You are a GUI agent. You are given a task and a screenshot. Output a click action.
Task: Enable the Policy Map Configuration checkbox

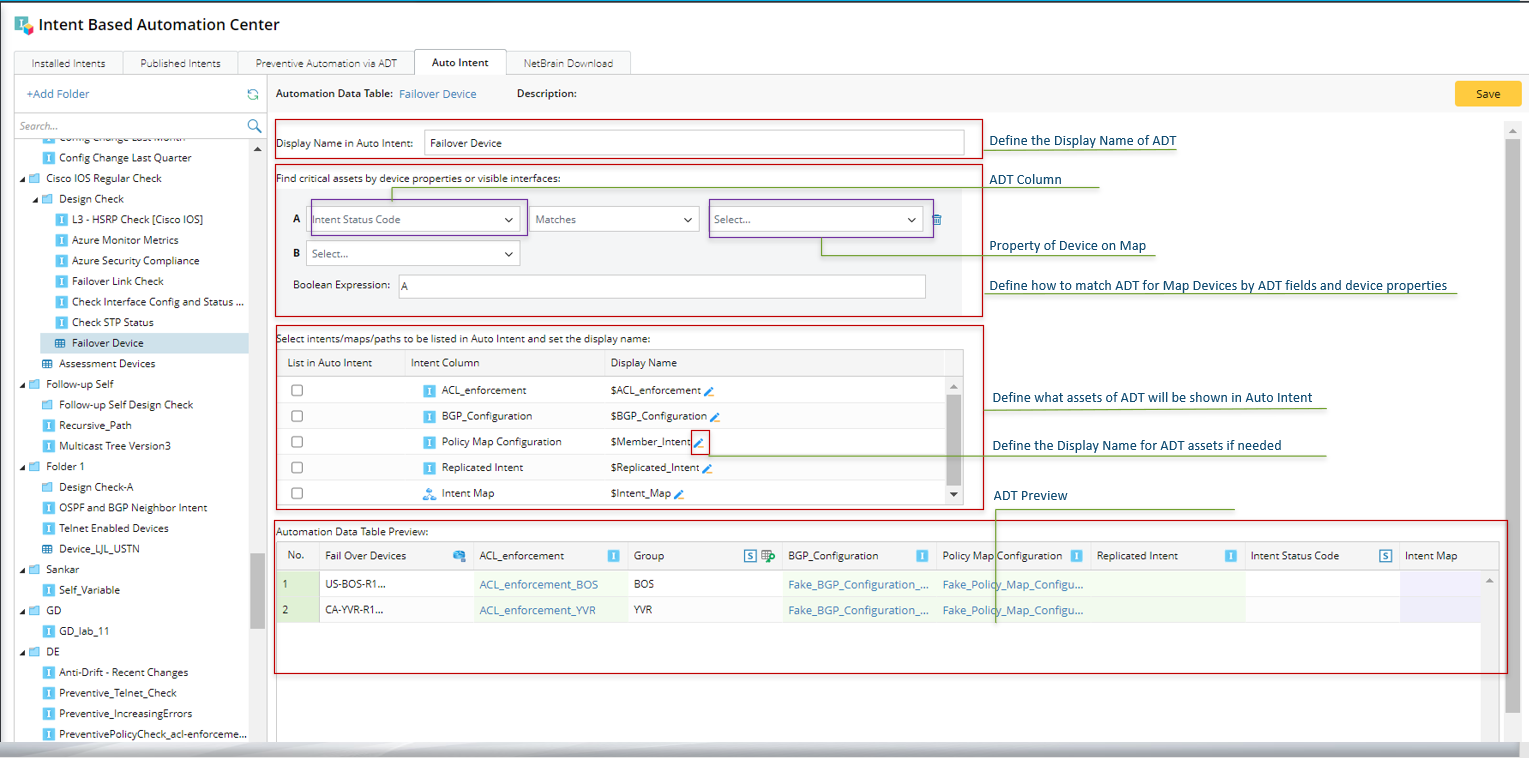pyautogui.click(x=297, y=442)
